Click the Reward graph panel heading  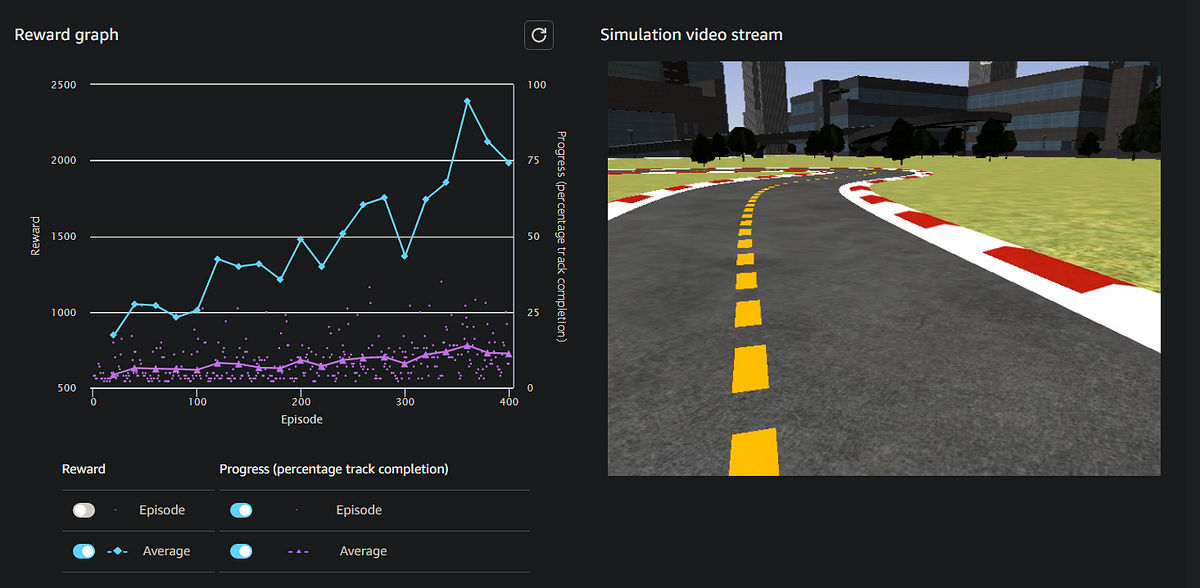click(66, 34)
